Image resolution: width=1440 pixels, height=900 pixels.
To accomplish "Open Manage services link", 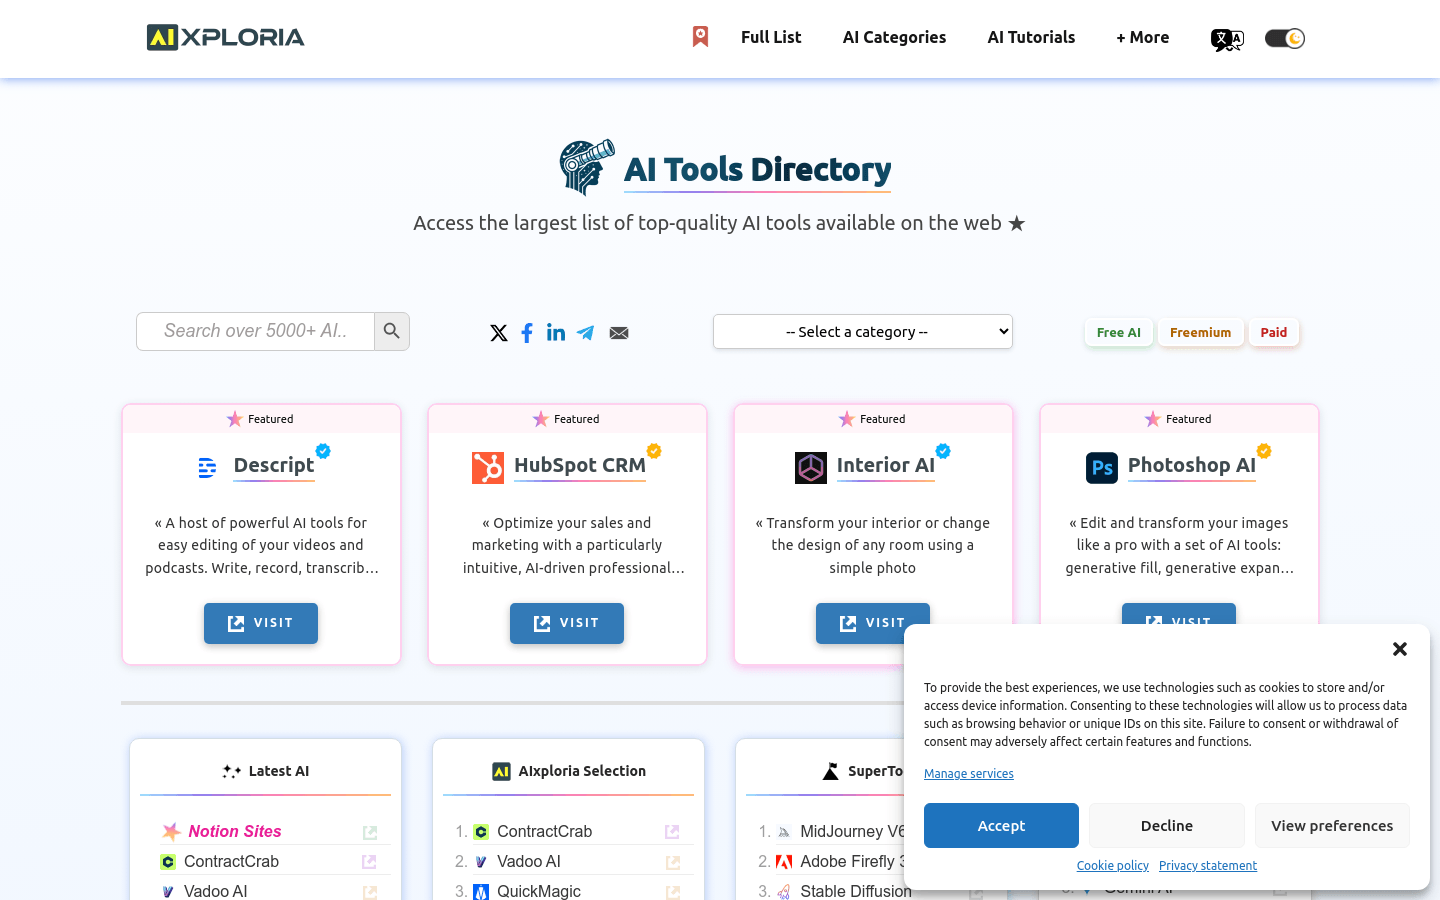I will pyautogui.click(x=969, y=774).
